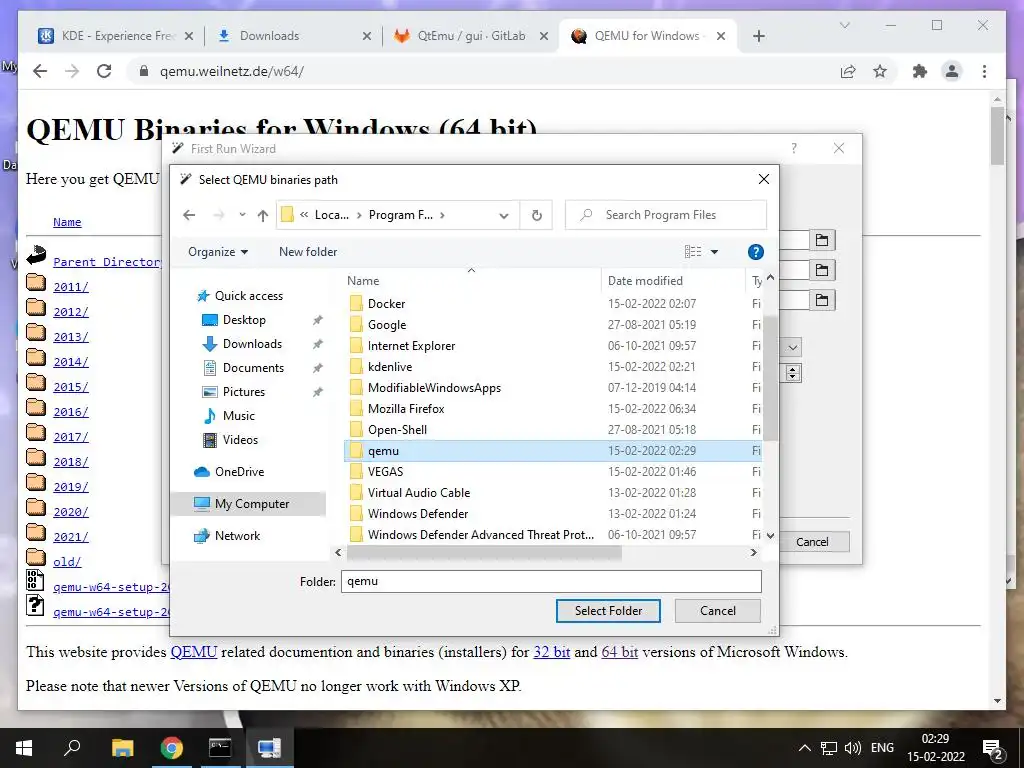Click the Back arrow in file dialog
Screen dimensions: 1024x768
click(189, 215)
